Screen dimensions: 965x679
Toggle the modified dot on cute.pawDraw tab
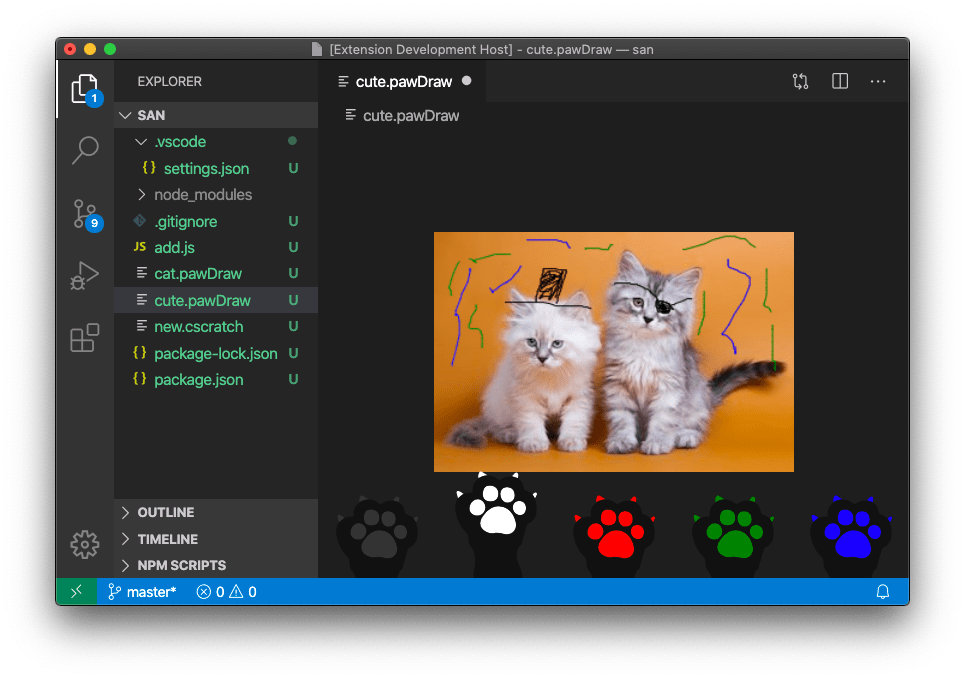pos(466,82)
